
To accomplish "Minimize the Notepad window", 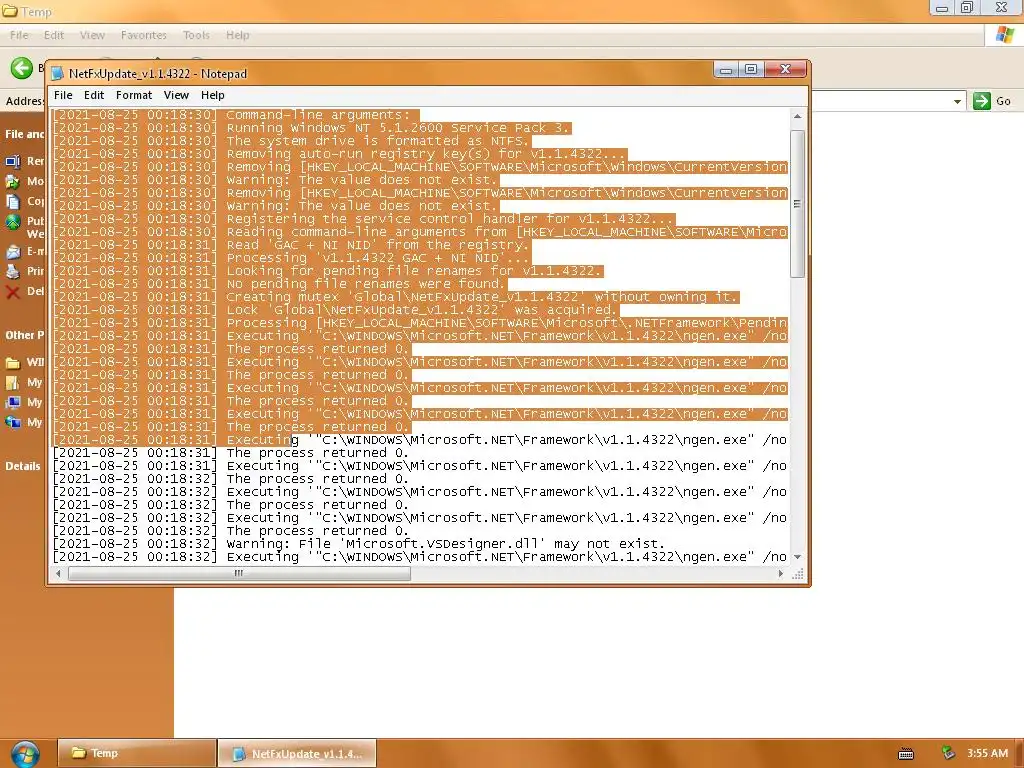I will (x=726, y=69).
